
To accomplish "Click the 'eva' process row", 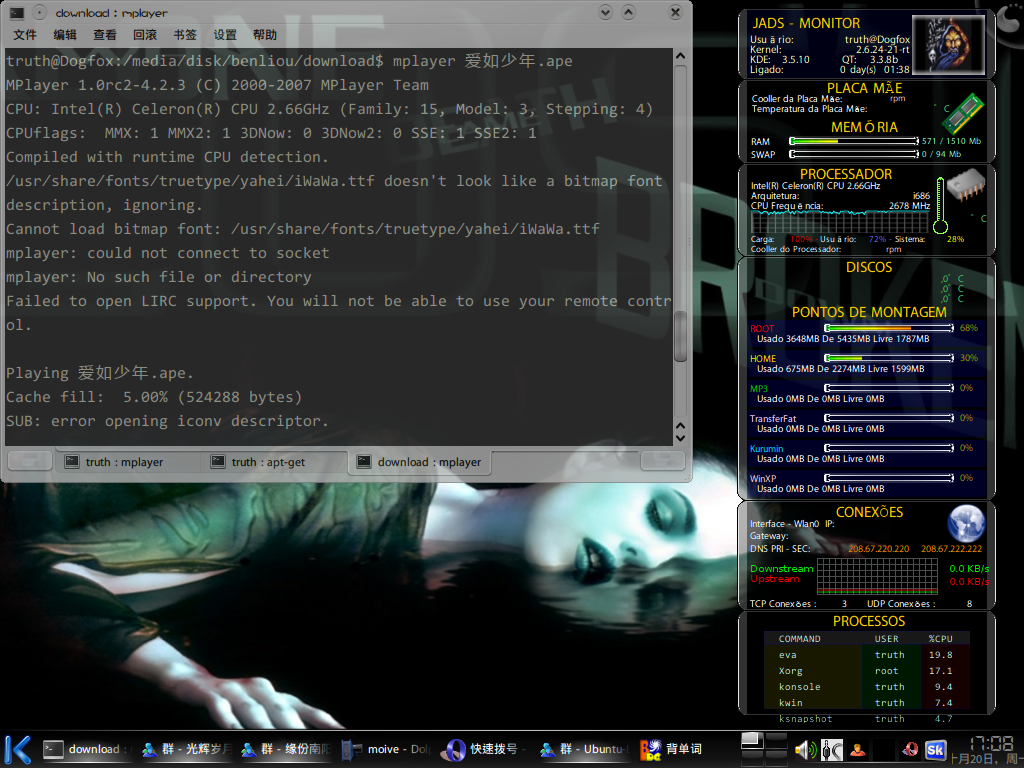I will click(867, 655).
